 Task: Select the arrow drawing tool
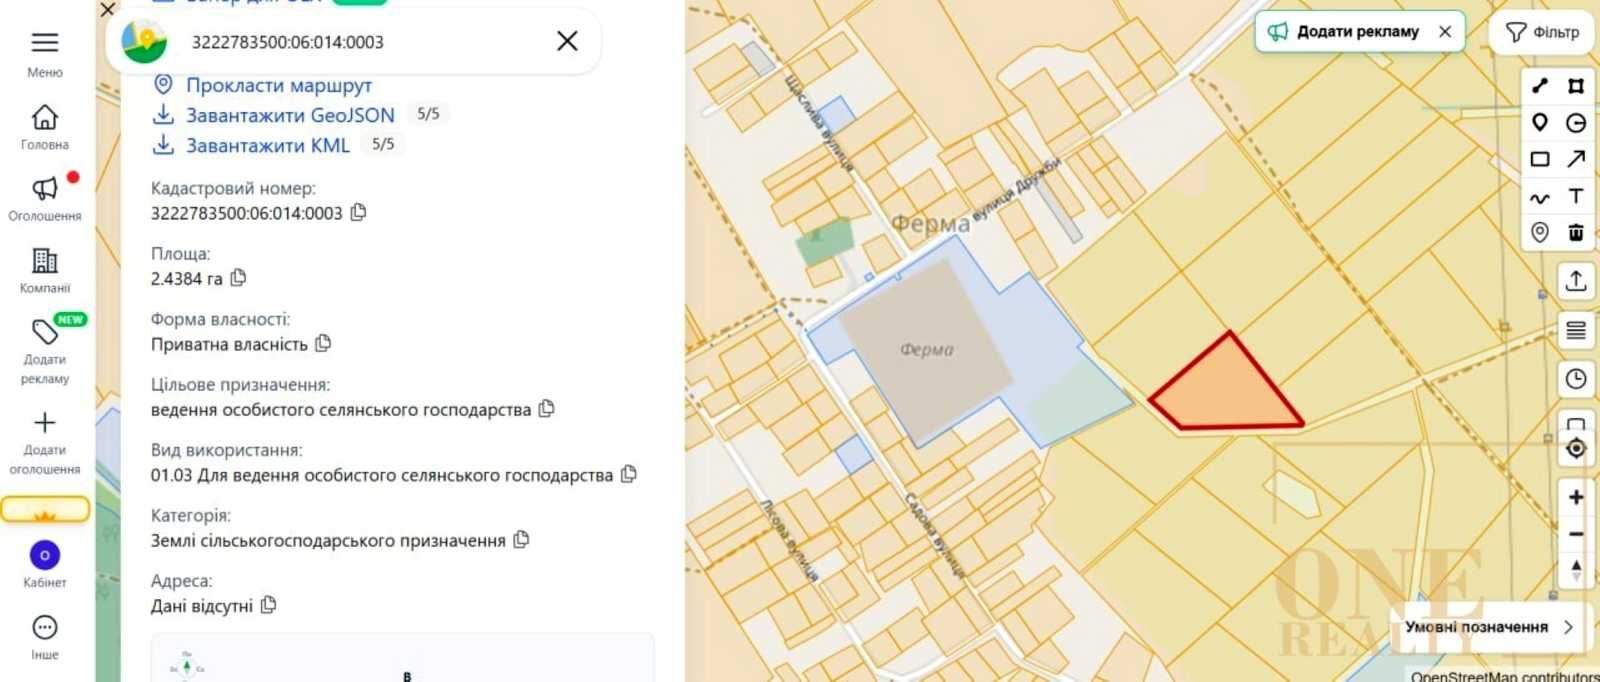(1576, 159)
